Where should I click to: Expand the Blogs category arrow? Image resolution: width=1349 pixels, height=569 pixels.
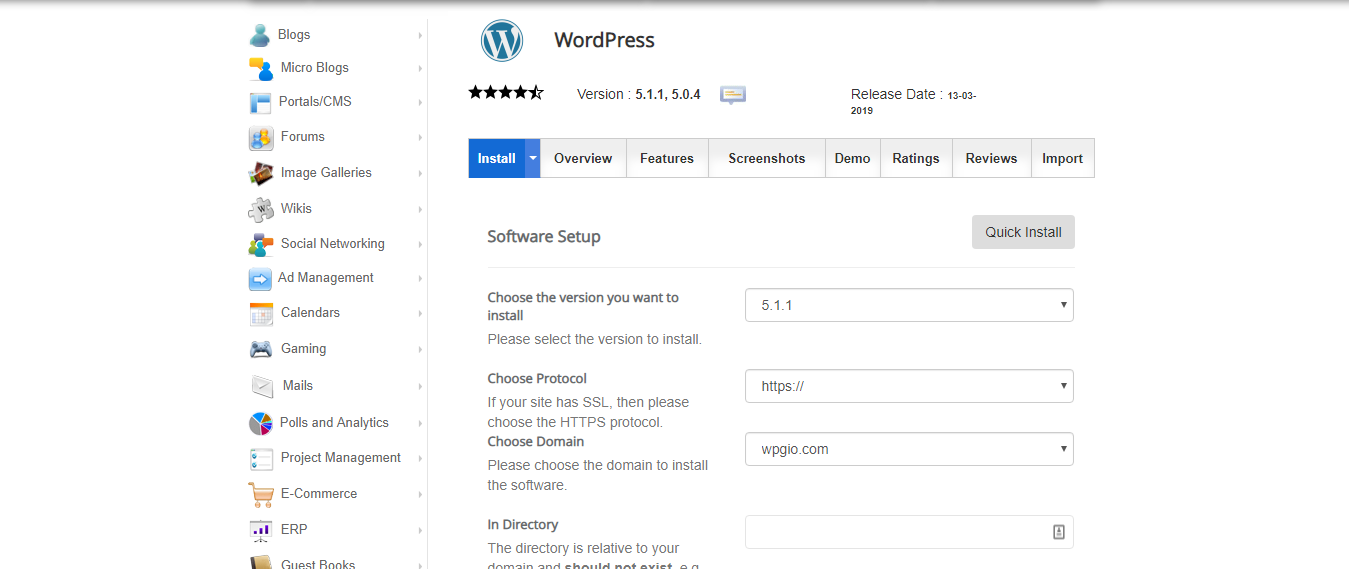(420, 35)
